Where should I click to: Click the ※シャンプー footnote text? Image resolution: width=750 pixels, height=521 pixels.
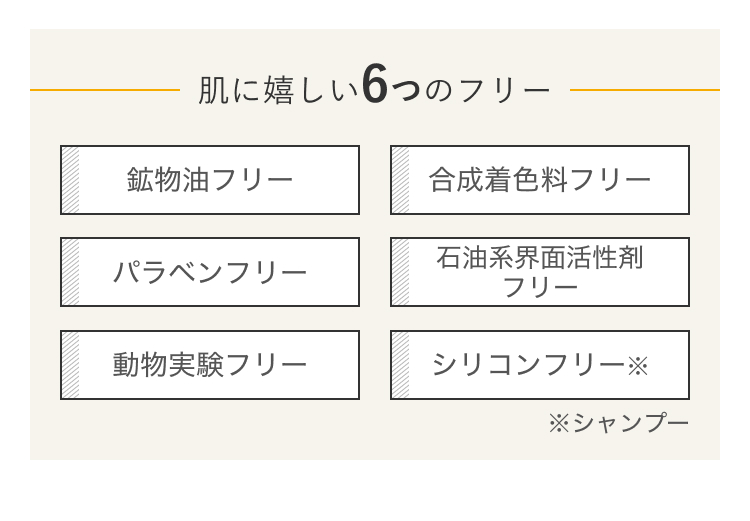619,423
